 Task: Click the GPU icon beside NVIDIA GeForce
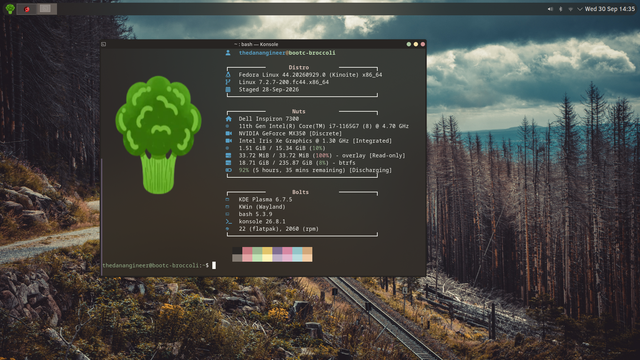[228, 133]
